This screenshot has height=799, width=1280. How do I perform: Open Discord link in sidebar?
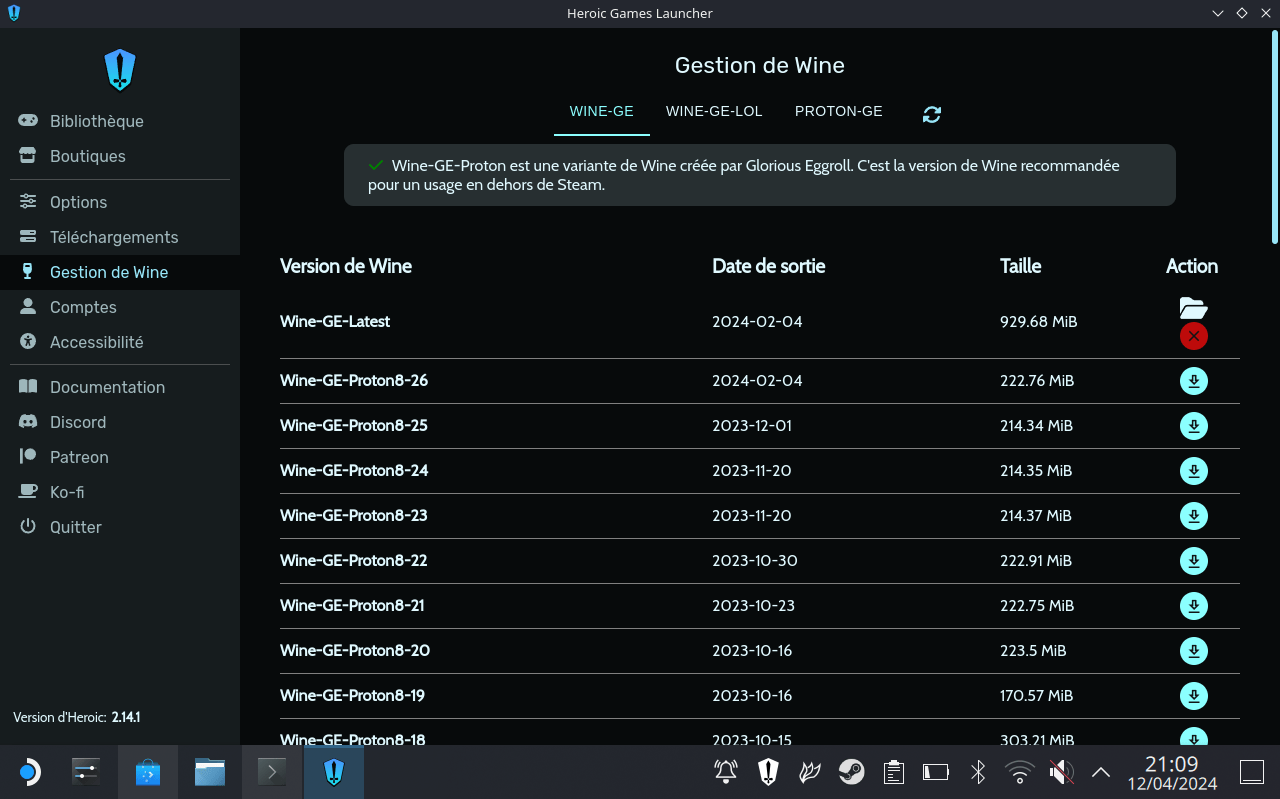click(x=120, y=422)
